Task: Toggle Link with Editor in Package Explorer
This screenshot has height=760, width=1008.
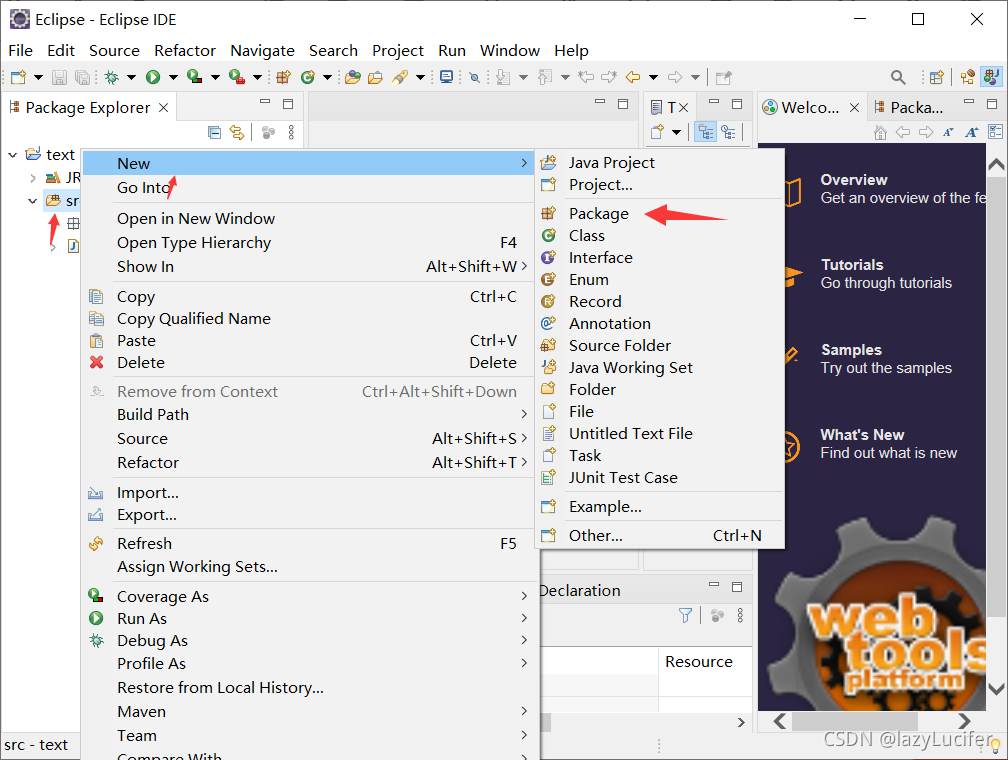Action: (237, 132)
